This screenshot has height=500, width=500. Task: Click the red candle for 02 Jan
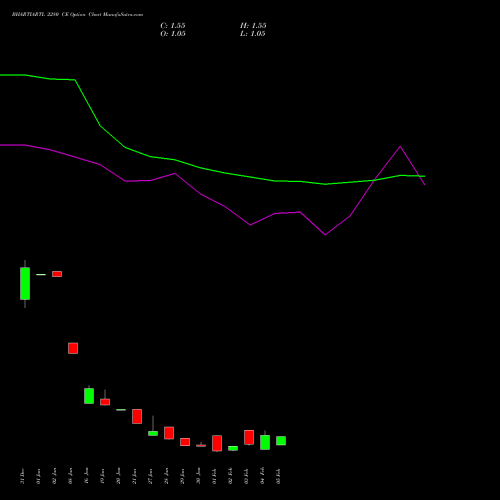(x=57, y=274)
